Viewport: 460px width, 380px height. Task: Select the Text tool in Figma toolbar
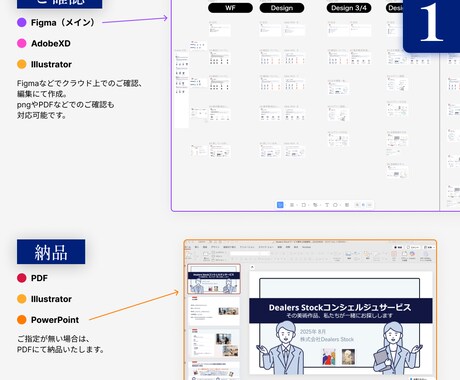click(327, 205)
